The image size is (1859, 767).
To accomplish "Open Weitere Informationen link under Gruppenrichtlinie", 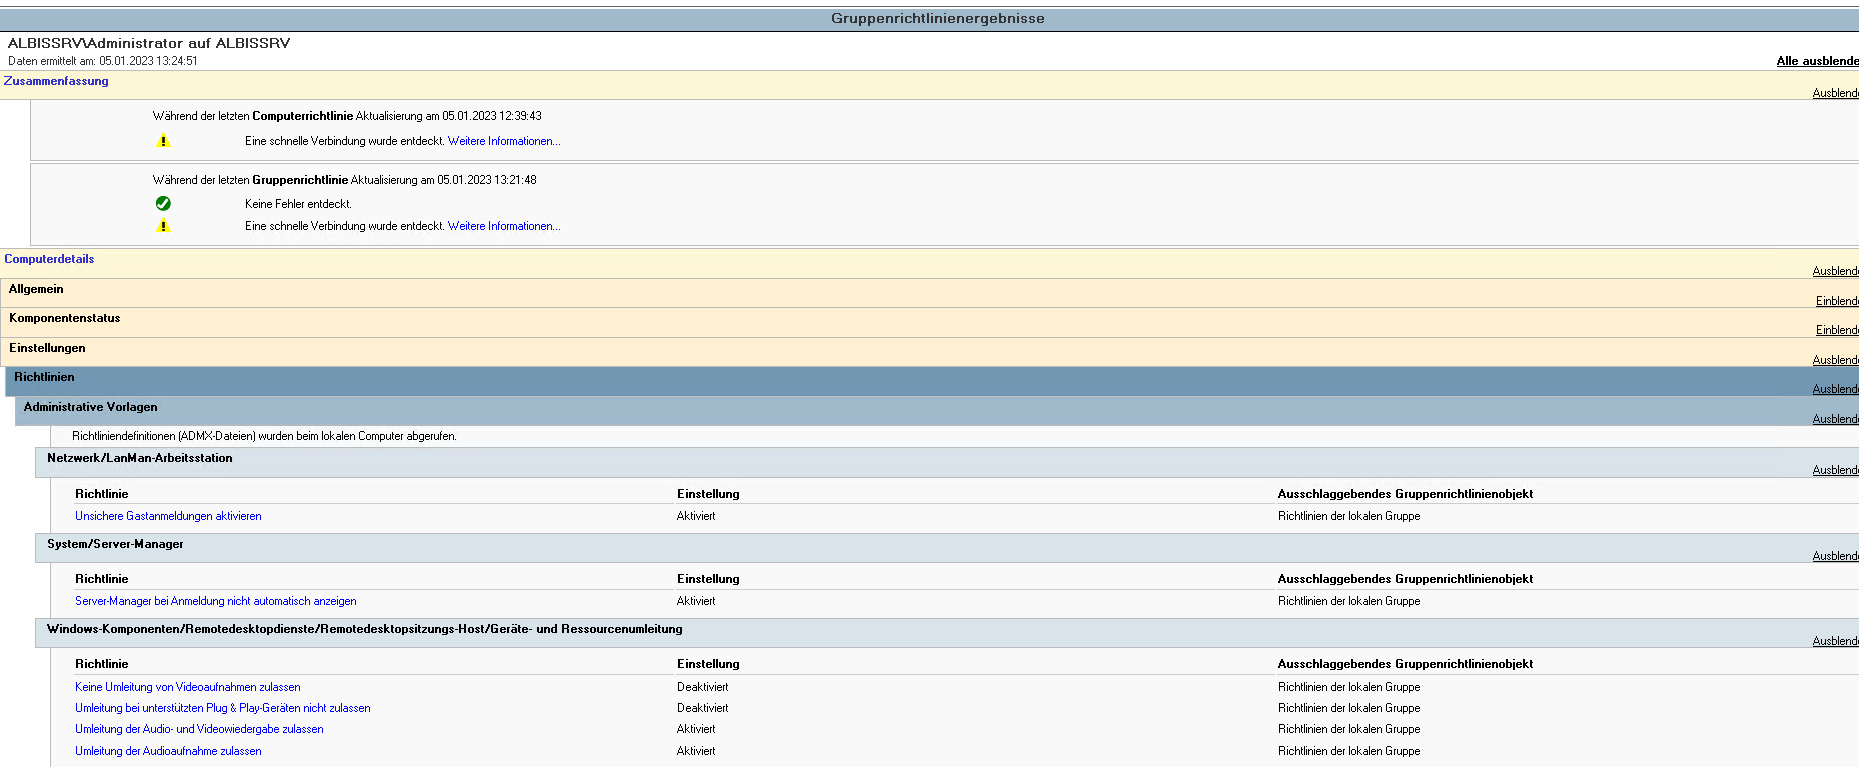I will coord(504,226).
